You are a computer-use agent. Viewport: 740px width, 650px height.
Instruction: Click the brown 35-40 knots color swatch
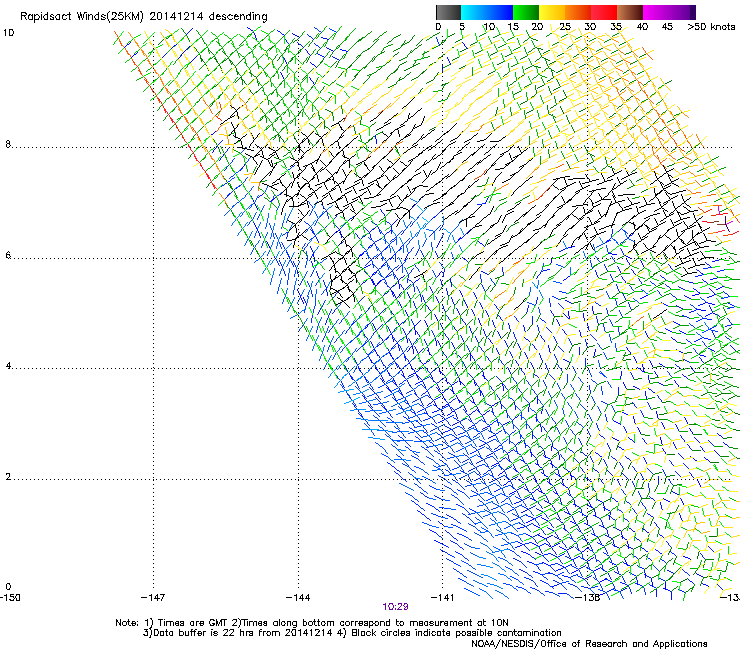click(630, 12)
